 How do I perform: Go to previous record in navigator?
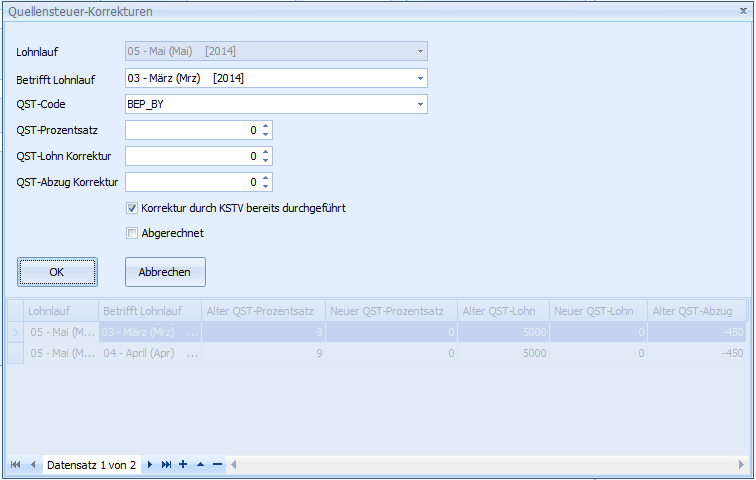(x=32, y=465)
